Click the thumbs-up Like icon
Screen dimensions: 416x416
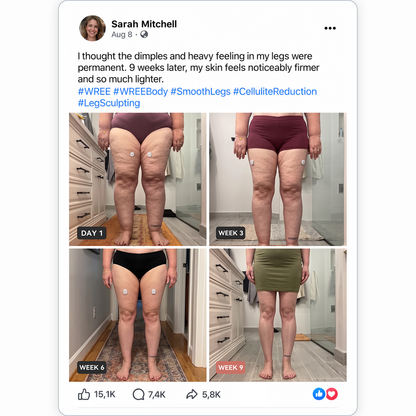click(x=84, y=394)
